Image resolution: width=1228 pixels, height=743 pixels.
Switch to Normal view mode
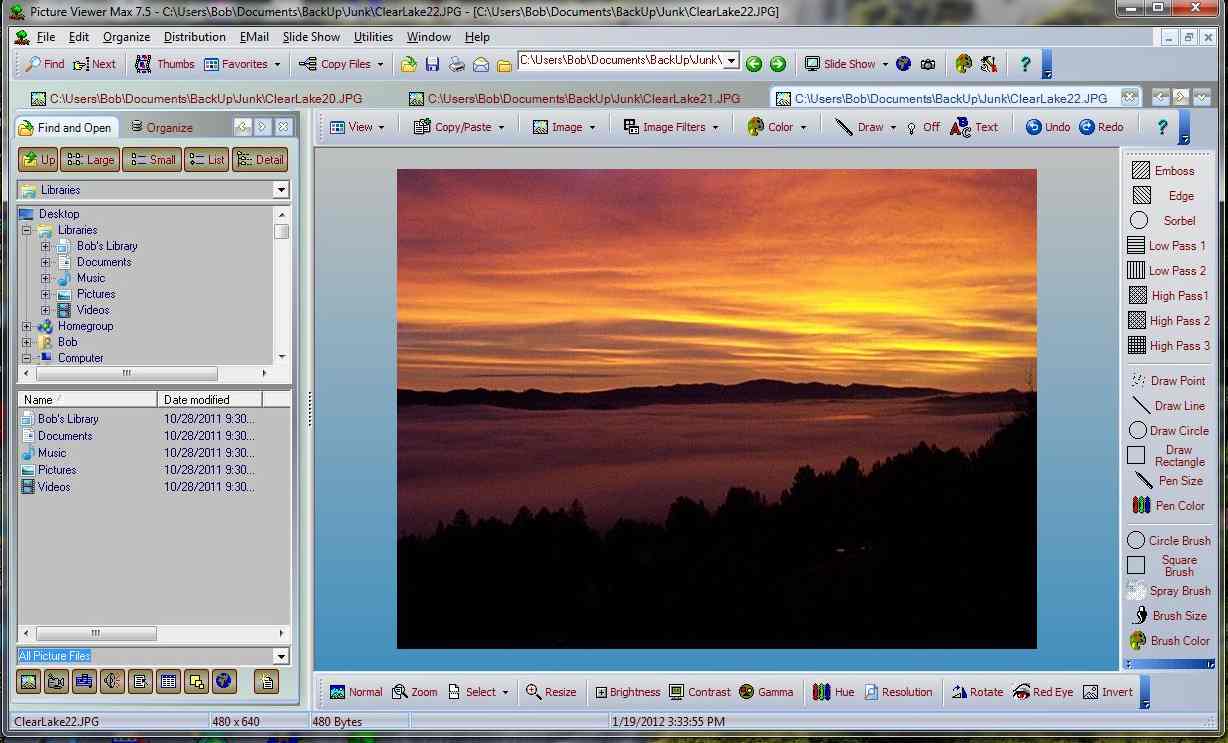(x=356, y=691)
